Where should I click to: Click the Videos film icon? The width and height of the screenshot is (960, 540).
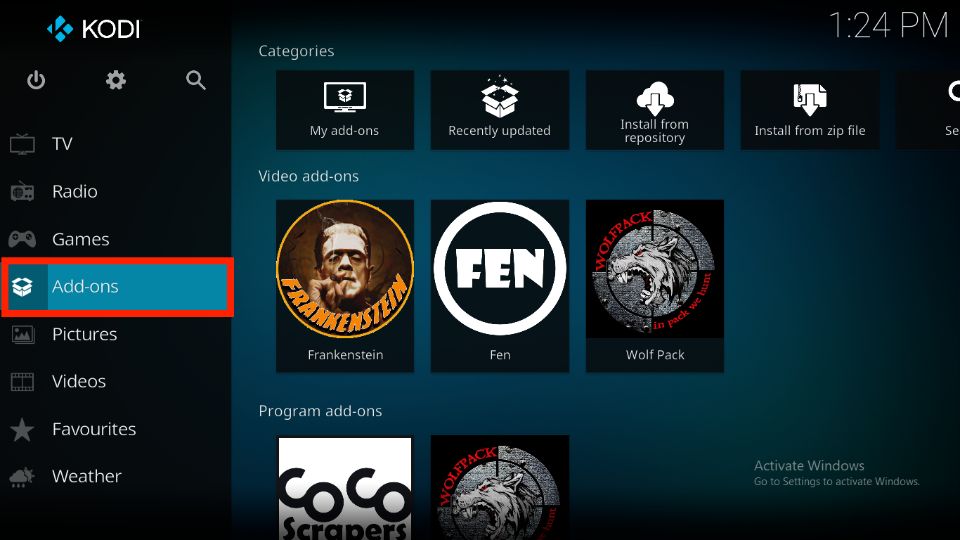[22, 381]
